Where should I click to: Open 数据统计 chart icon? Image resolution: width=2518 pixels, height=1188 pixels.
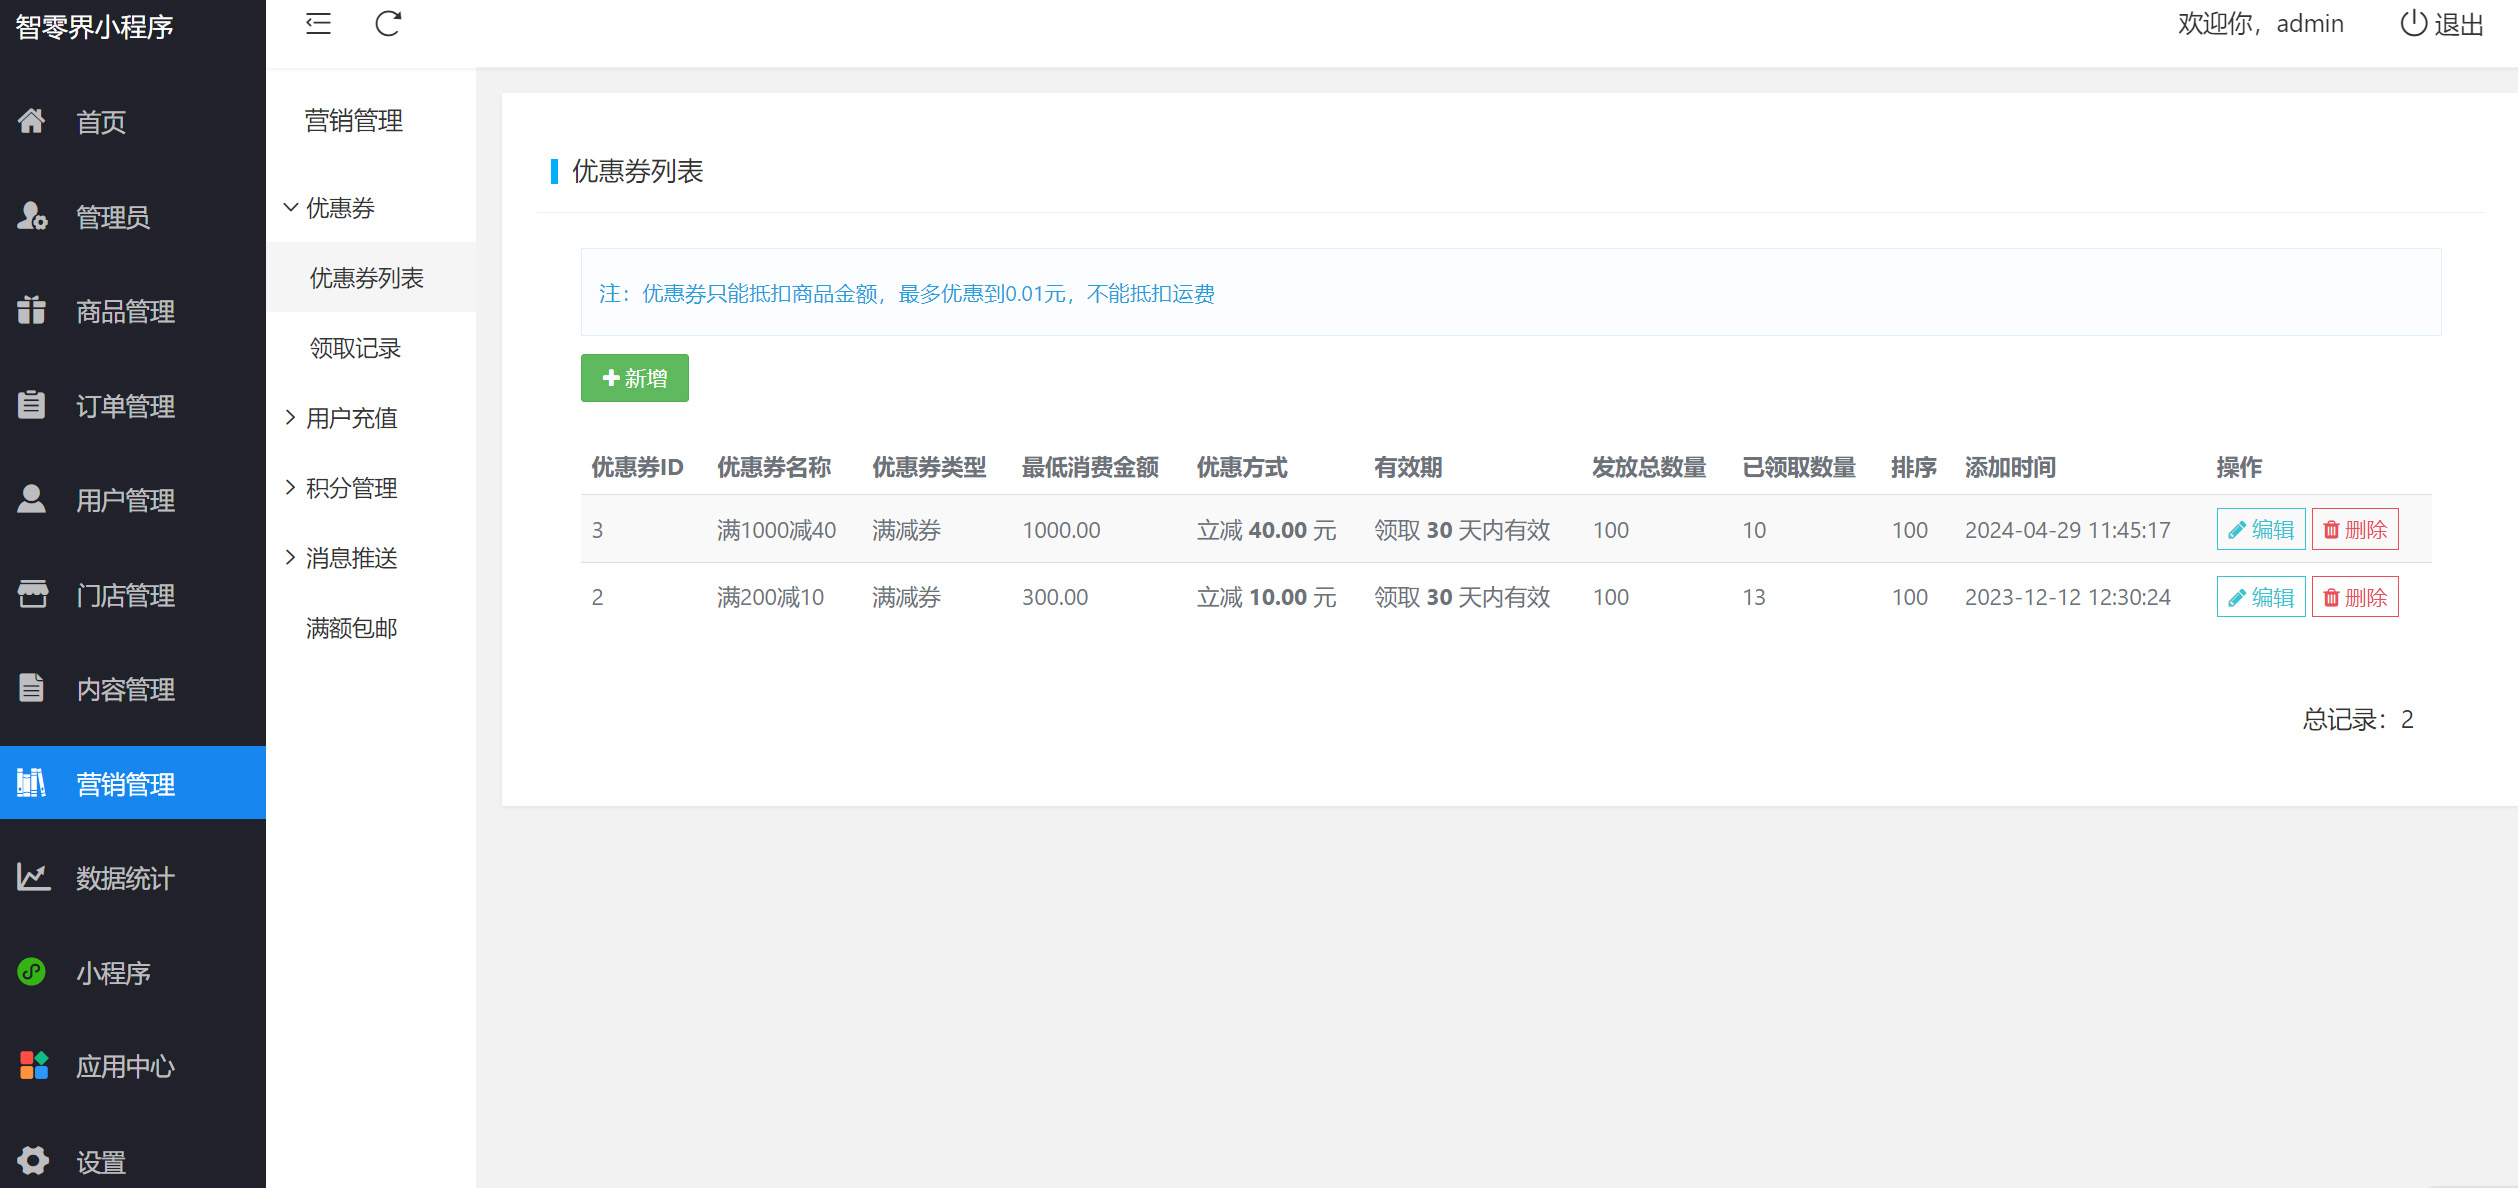(x=33, y=878)
